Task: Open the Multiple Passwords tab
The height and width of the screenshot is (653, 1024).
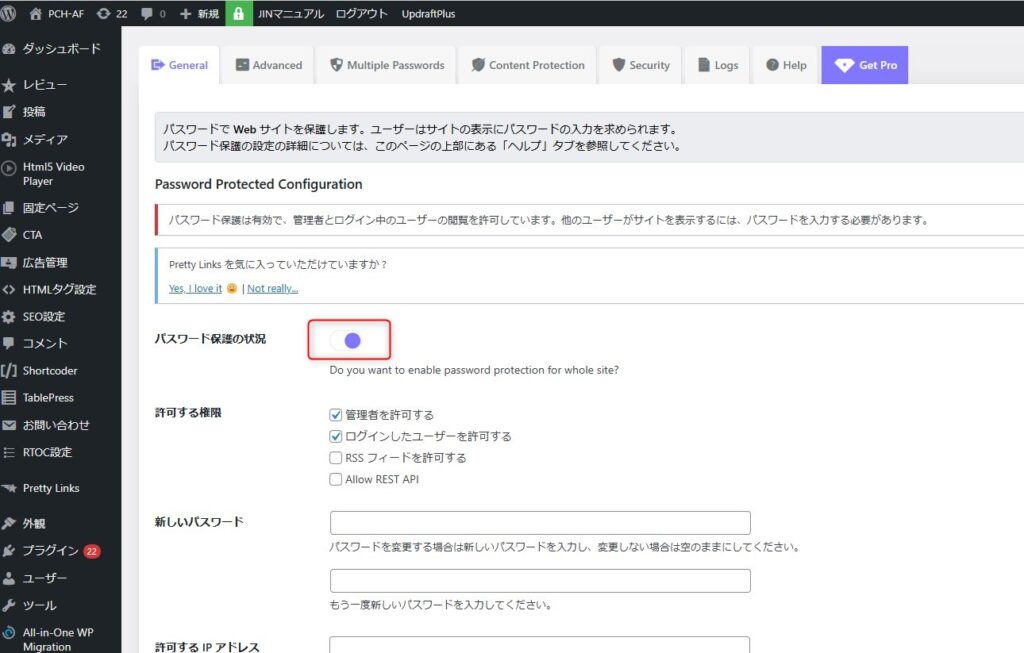Action: tap(386, 65)
